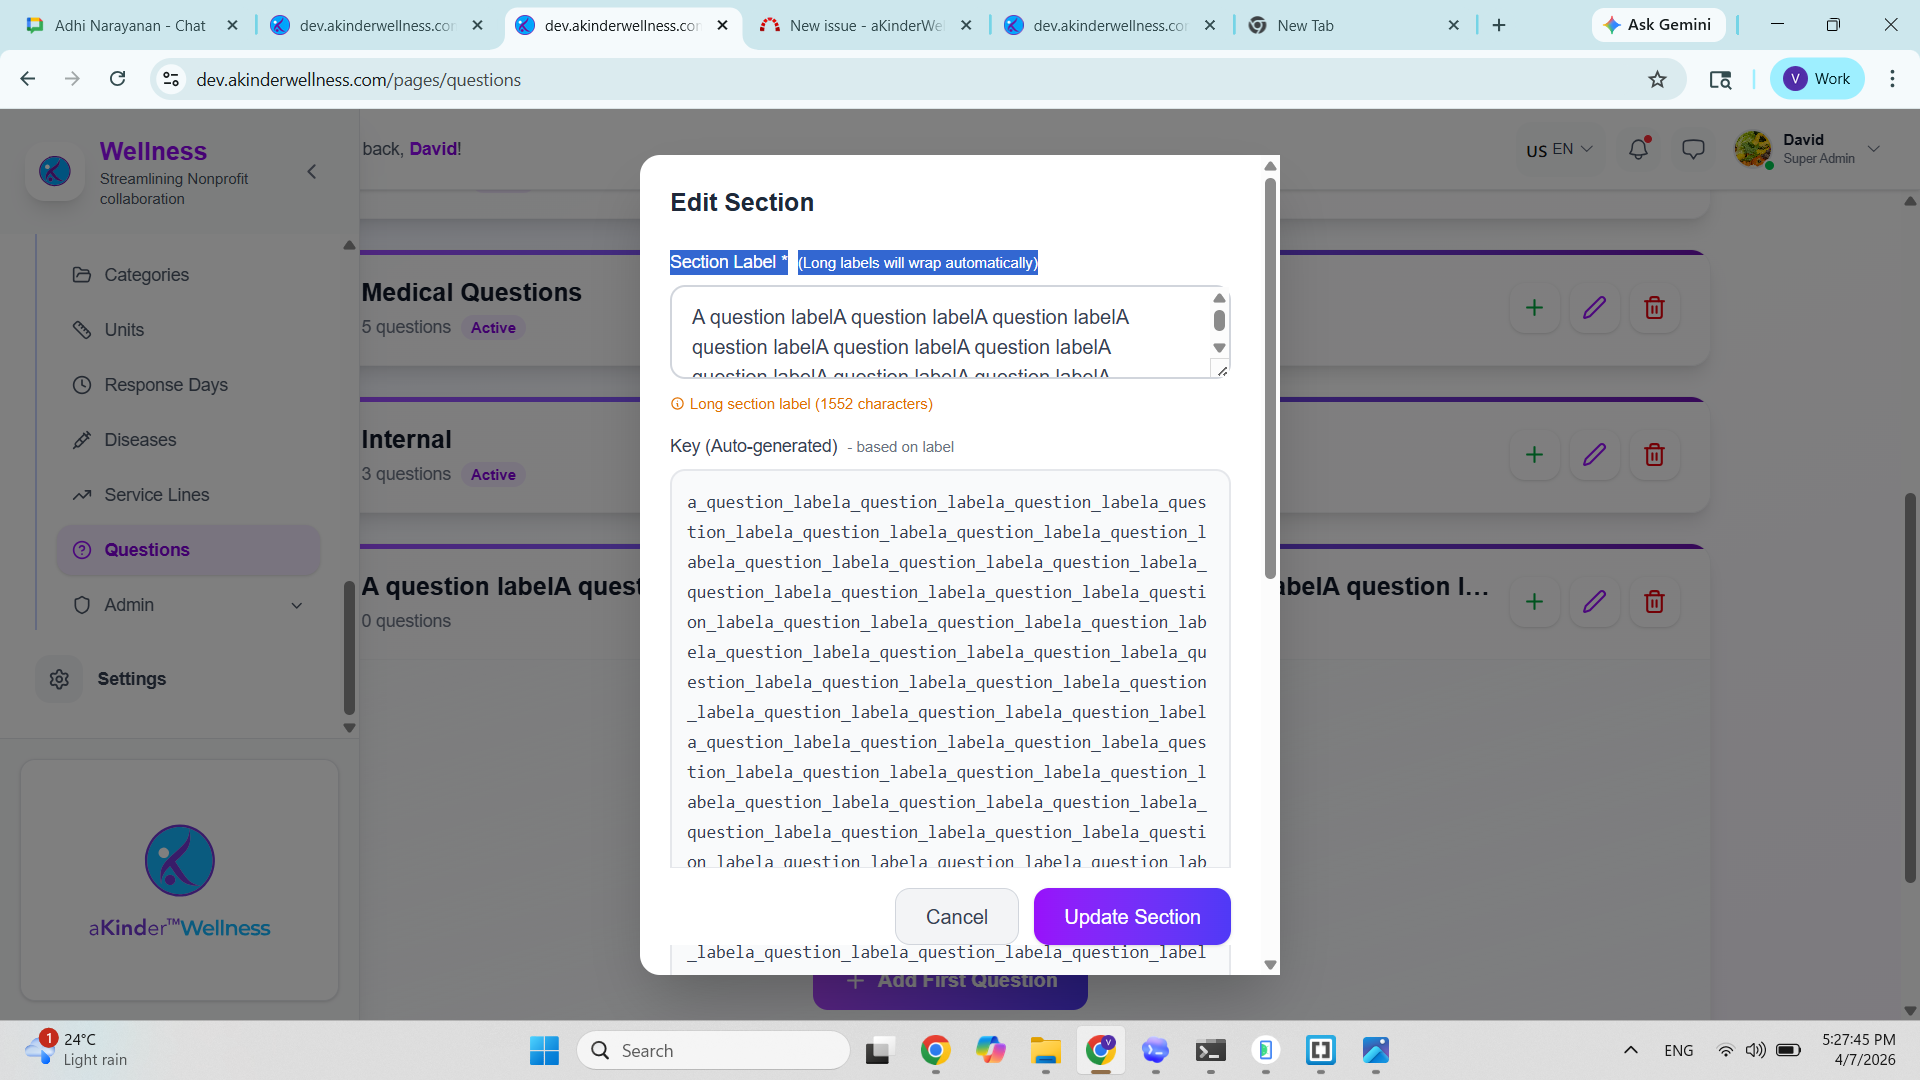Viewport: 1920px width, 1080px height.
Task: Delete the Internal section via trash icon
Action: 1654,455
